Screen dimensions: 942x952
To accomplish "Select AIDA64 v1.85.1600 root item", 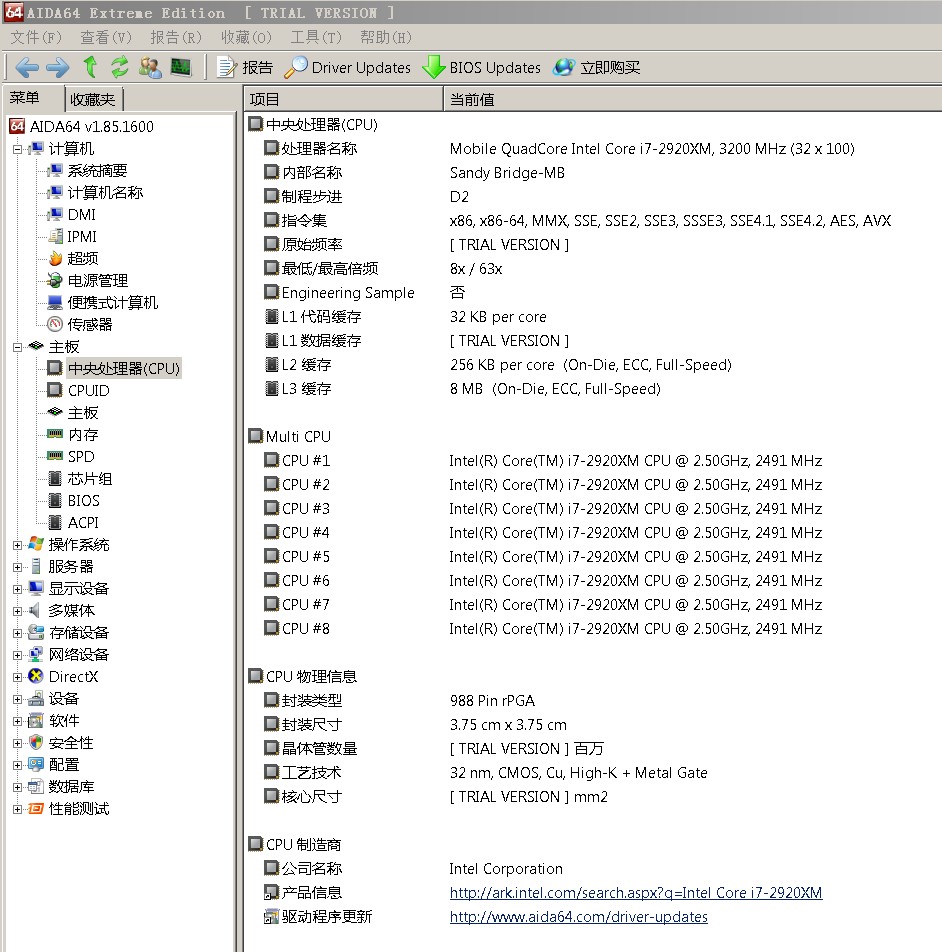I will click(x=92, y=126).
